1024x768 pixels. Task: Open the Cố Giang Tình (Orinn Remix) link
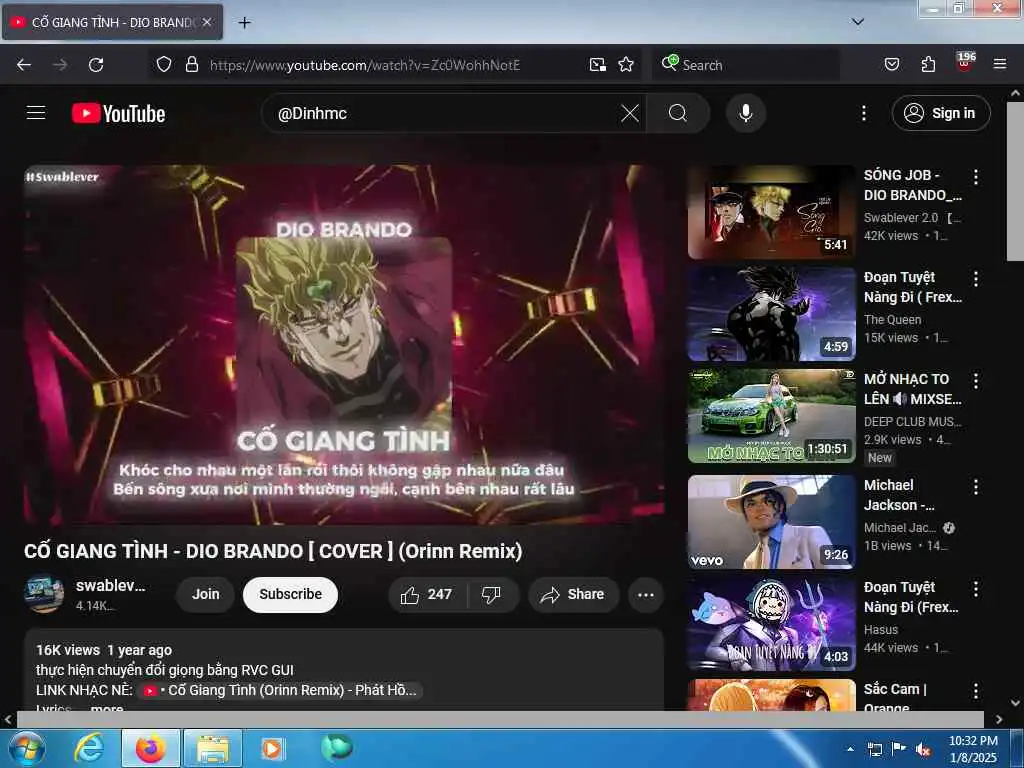point(281,690)
